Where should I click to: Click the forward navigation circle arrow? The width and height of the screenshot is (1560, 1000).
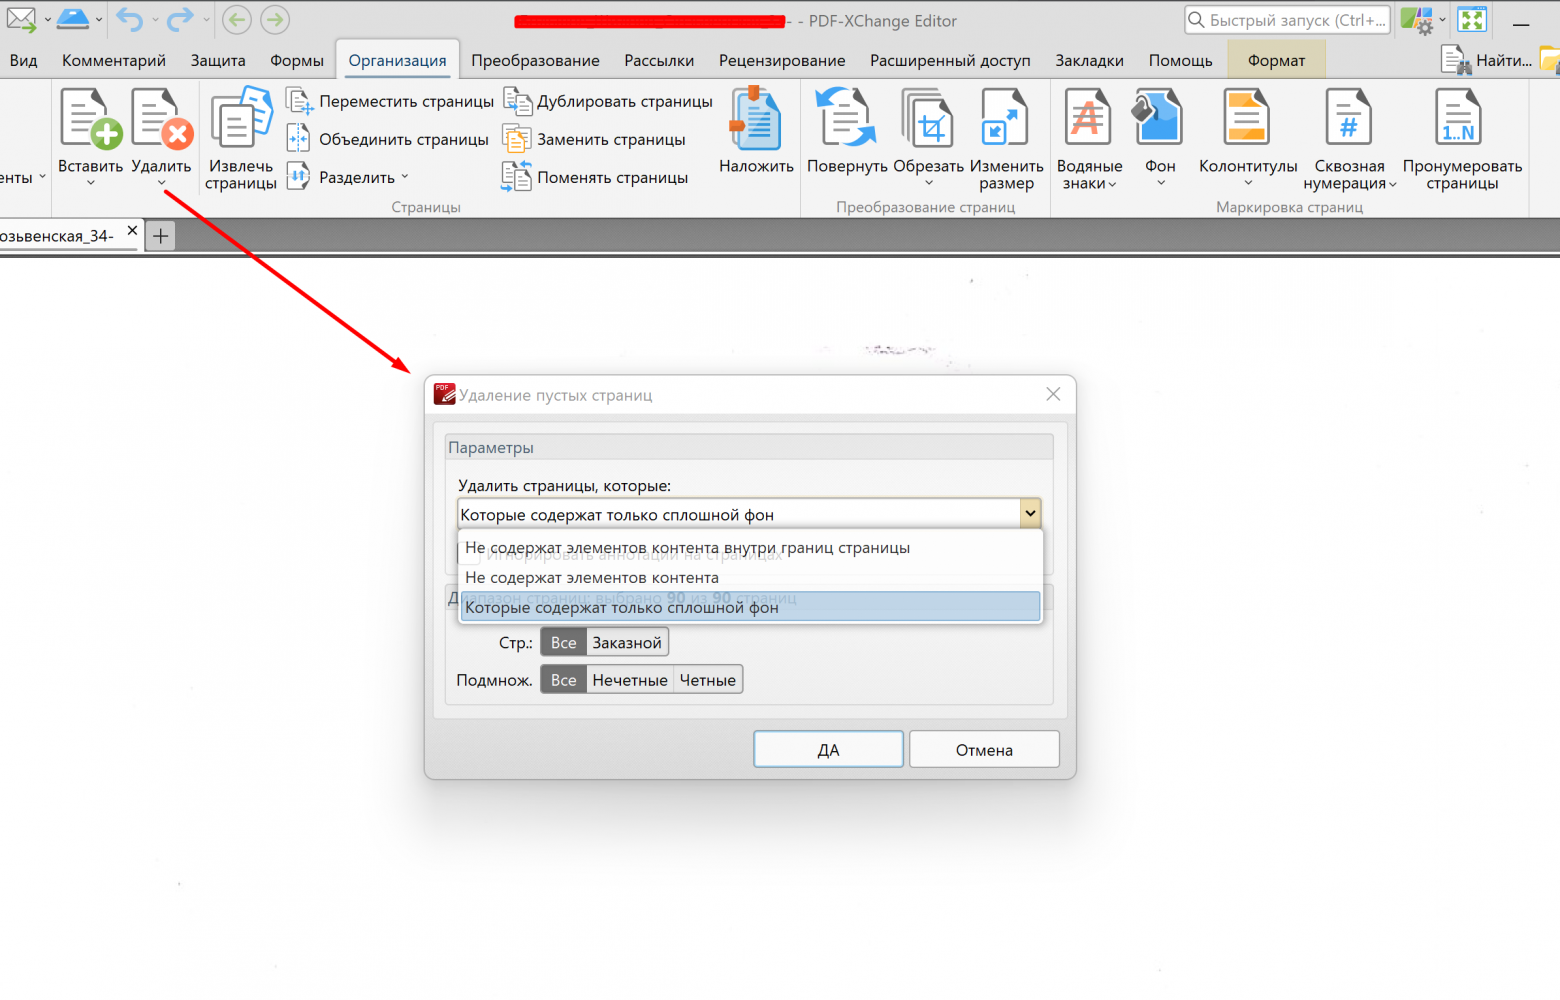pos(275,19)
